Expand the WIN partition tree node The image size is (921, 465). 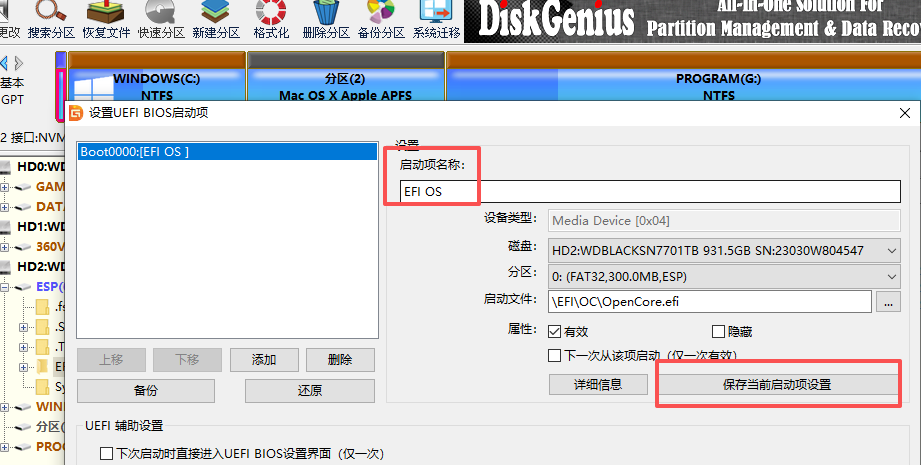pyautogui.click(x=4, y=407)
